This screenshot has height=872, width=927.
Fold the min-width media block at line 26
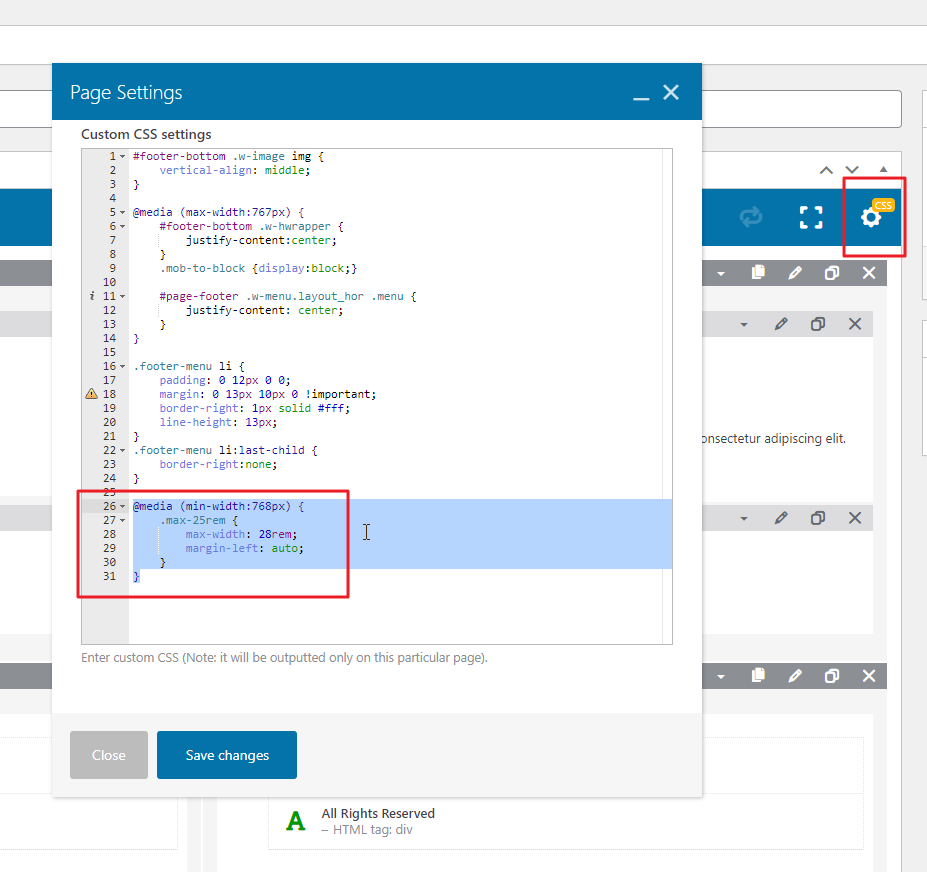coord(122,507)
